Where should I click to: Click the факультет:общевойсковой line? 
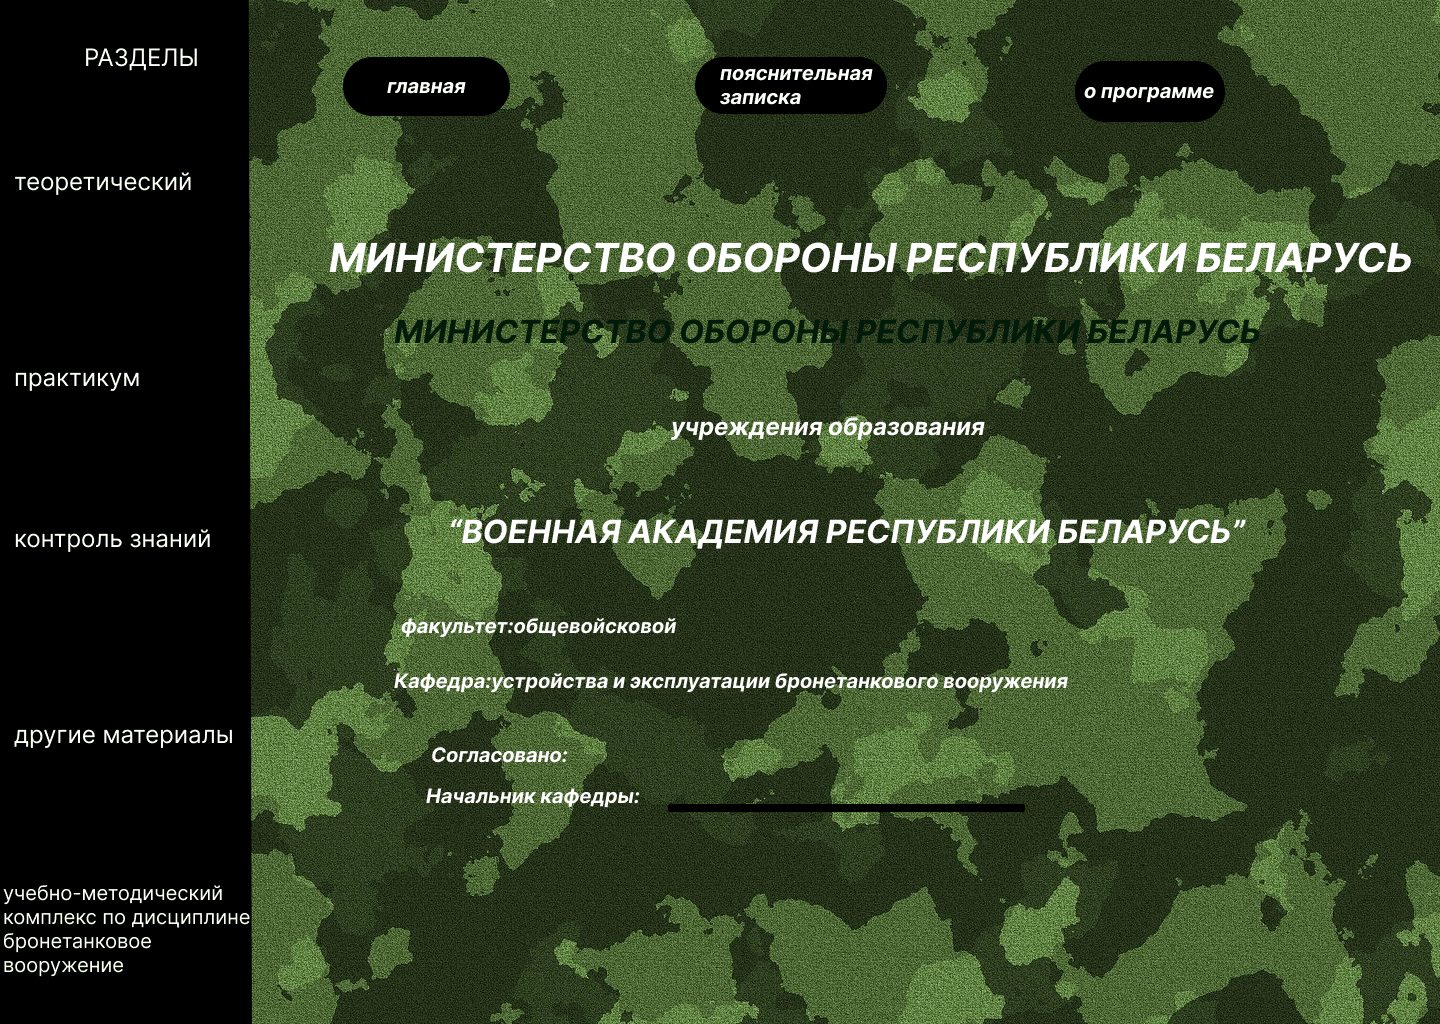click(x=538, y=626)
